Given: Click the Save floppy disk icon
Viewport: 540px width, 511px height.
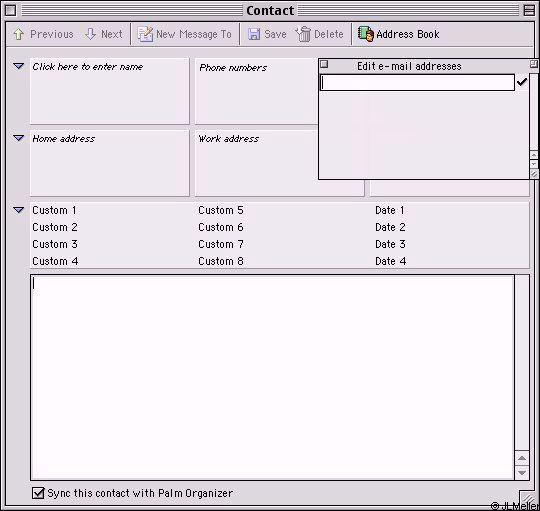Looking at the screenshot, I should click(x=254, y=34).
